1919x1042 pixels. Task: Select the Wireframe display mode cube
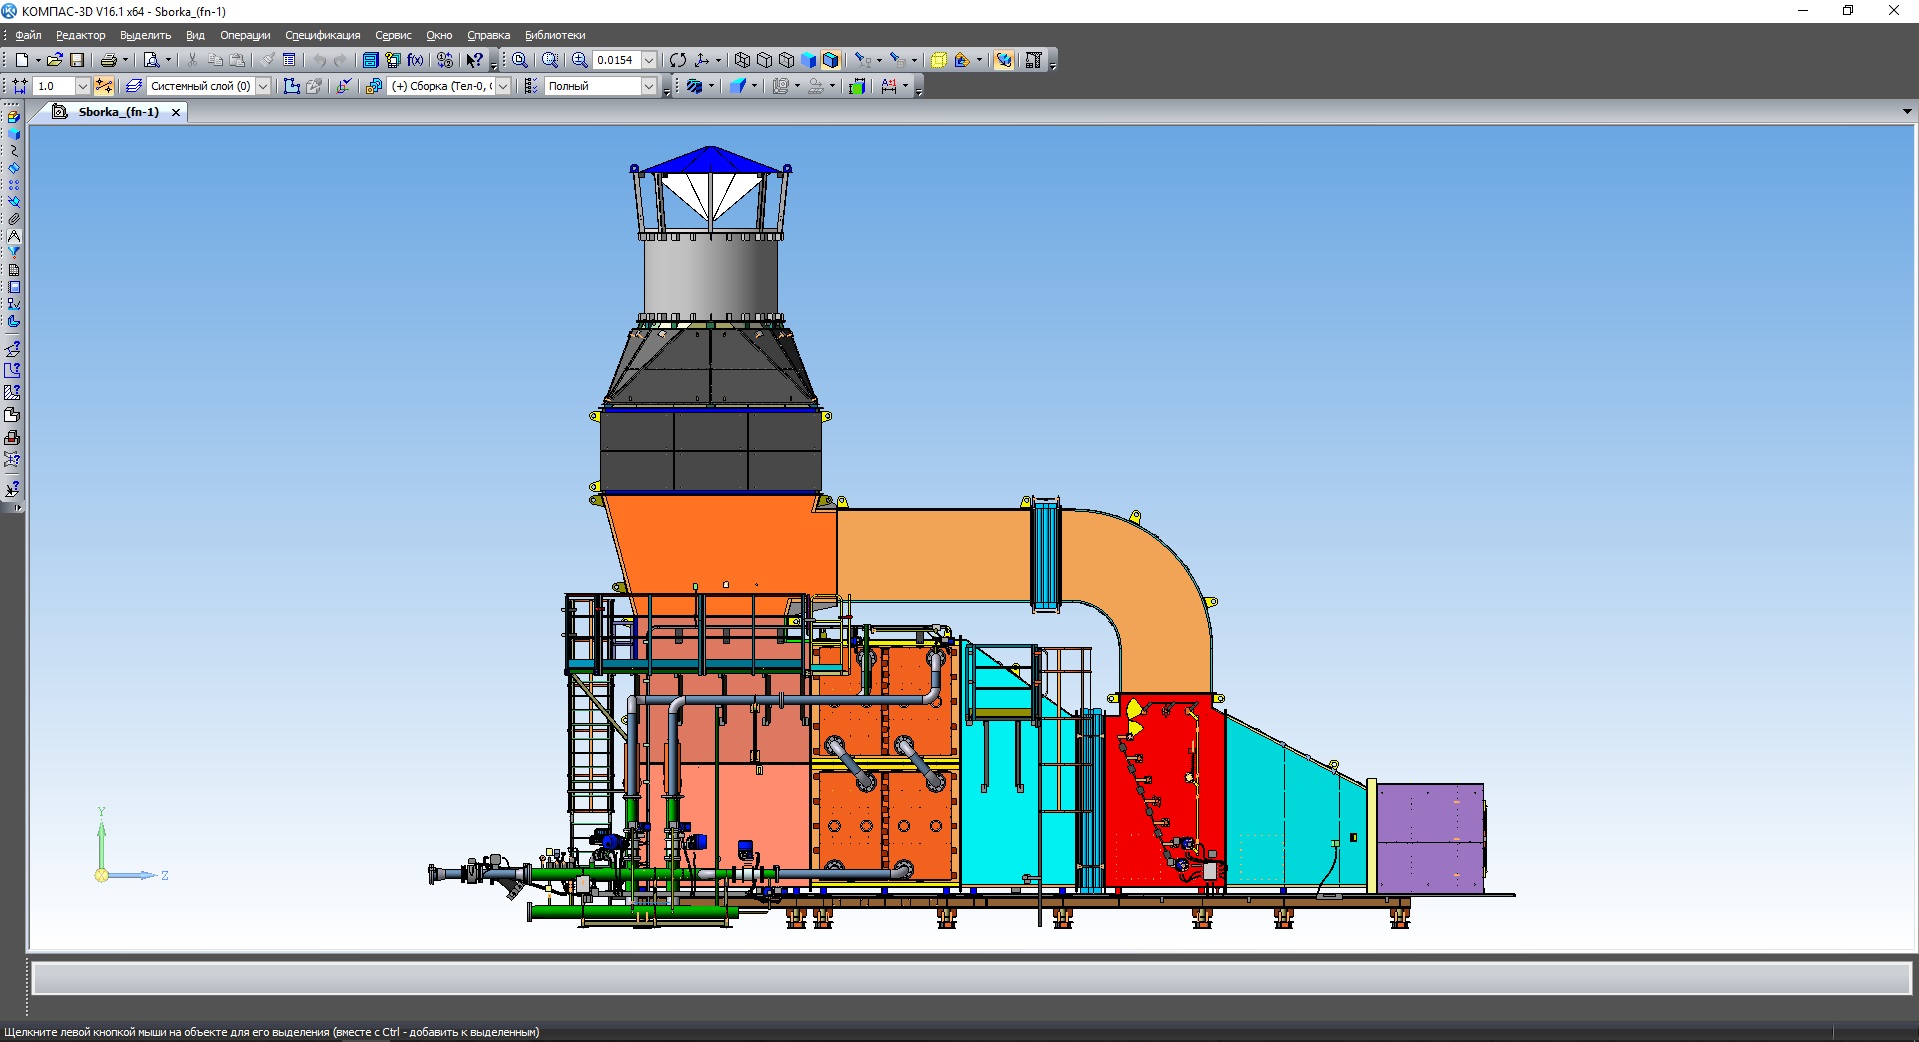742,60
